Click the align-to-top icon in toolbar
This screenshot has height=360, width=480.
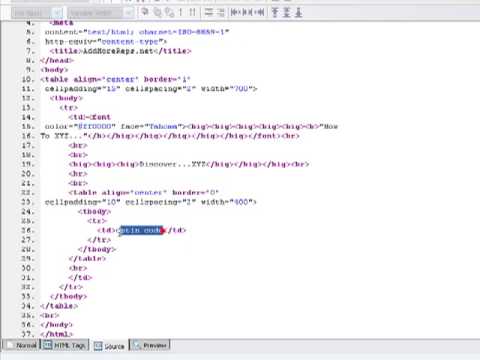pos(275,12)
